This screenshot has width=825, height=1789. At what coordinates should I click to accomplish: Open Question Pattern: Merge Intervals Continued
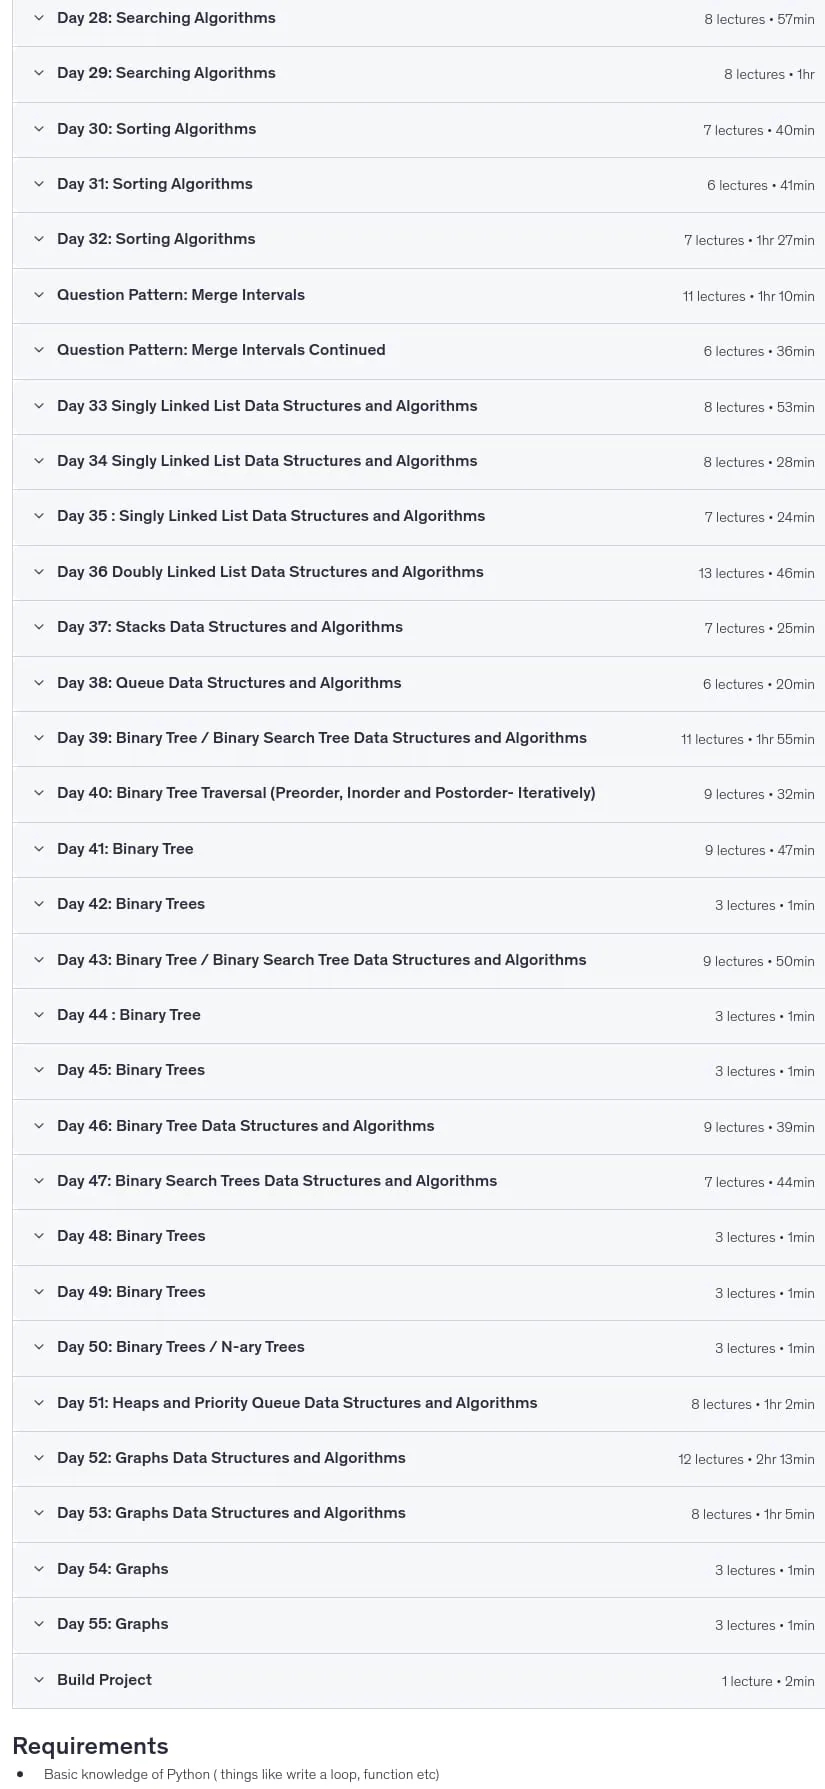(x=418, y=351)
